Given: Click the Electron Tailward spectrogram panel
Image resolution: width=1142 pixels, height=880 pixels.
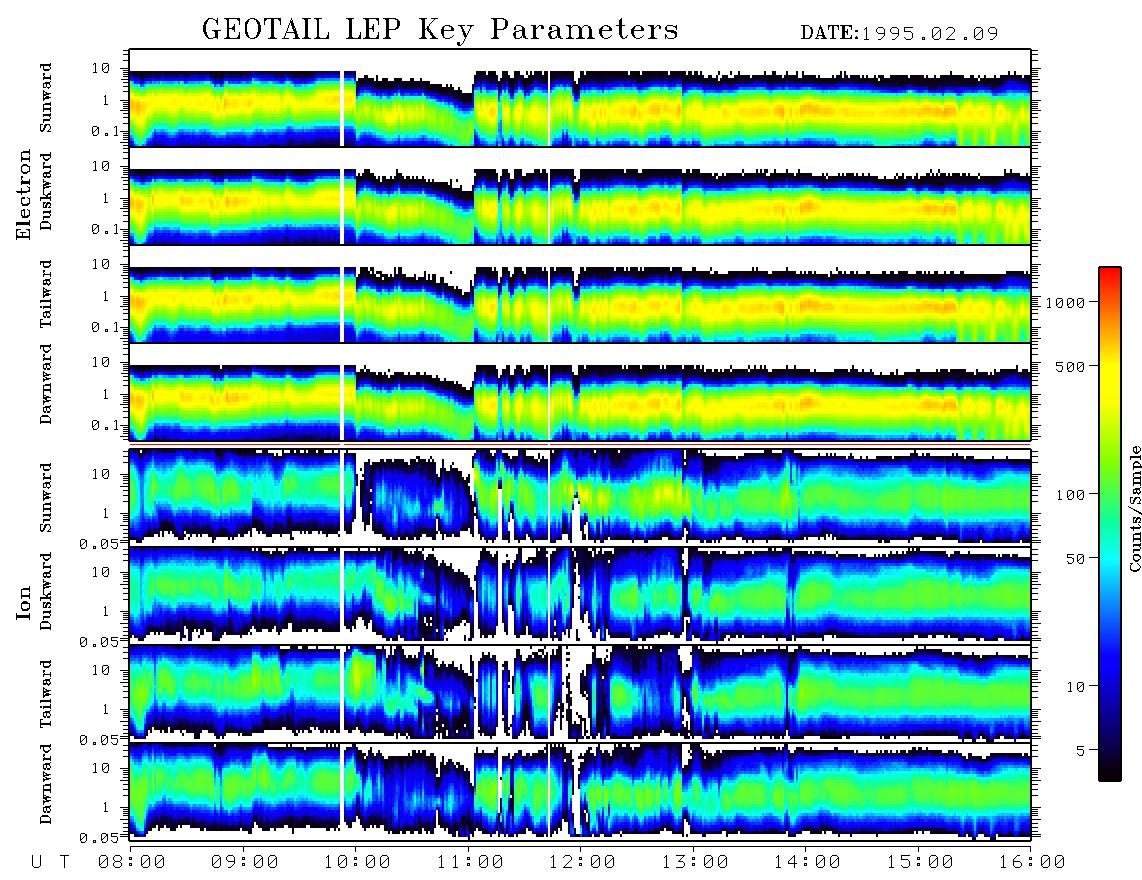Looking at the screenshot, I should pyautogui.click(x=580, y=294).
